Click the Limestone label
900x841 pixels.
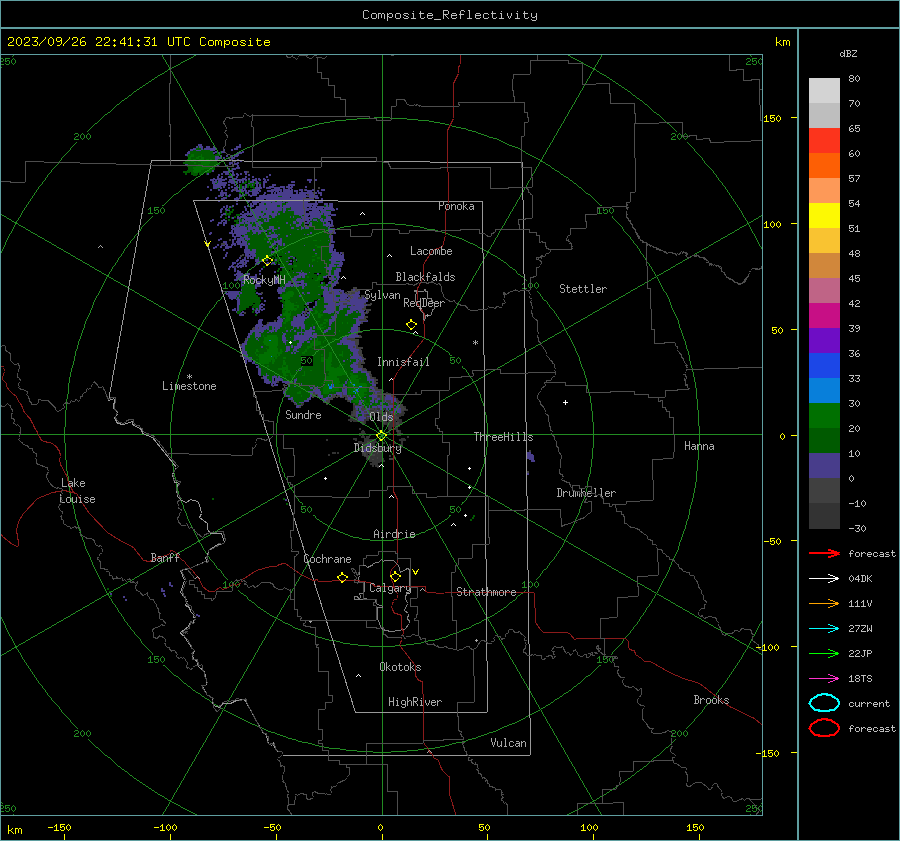click(189, 386)
